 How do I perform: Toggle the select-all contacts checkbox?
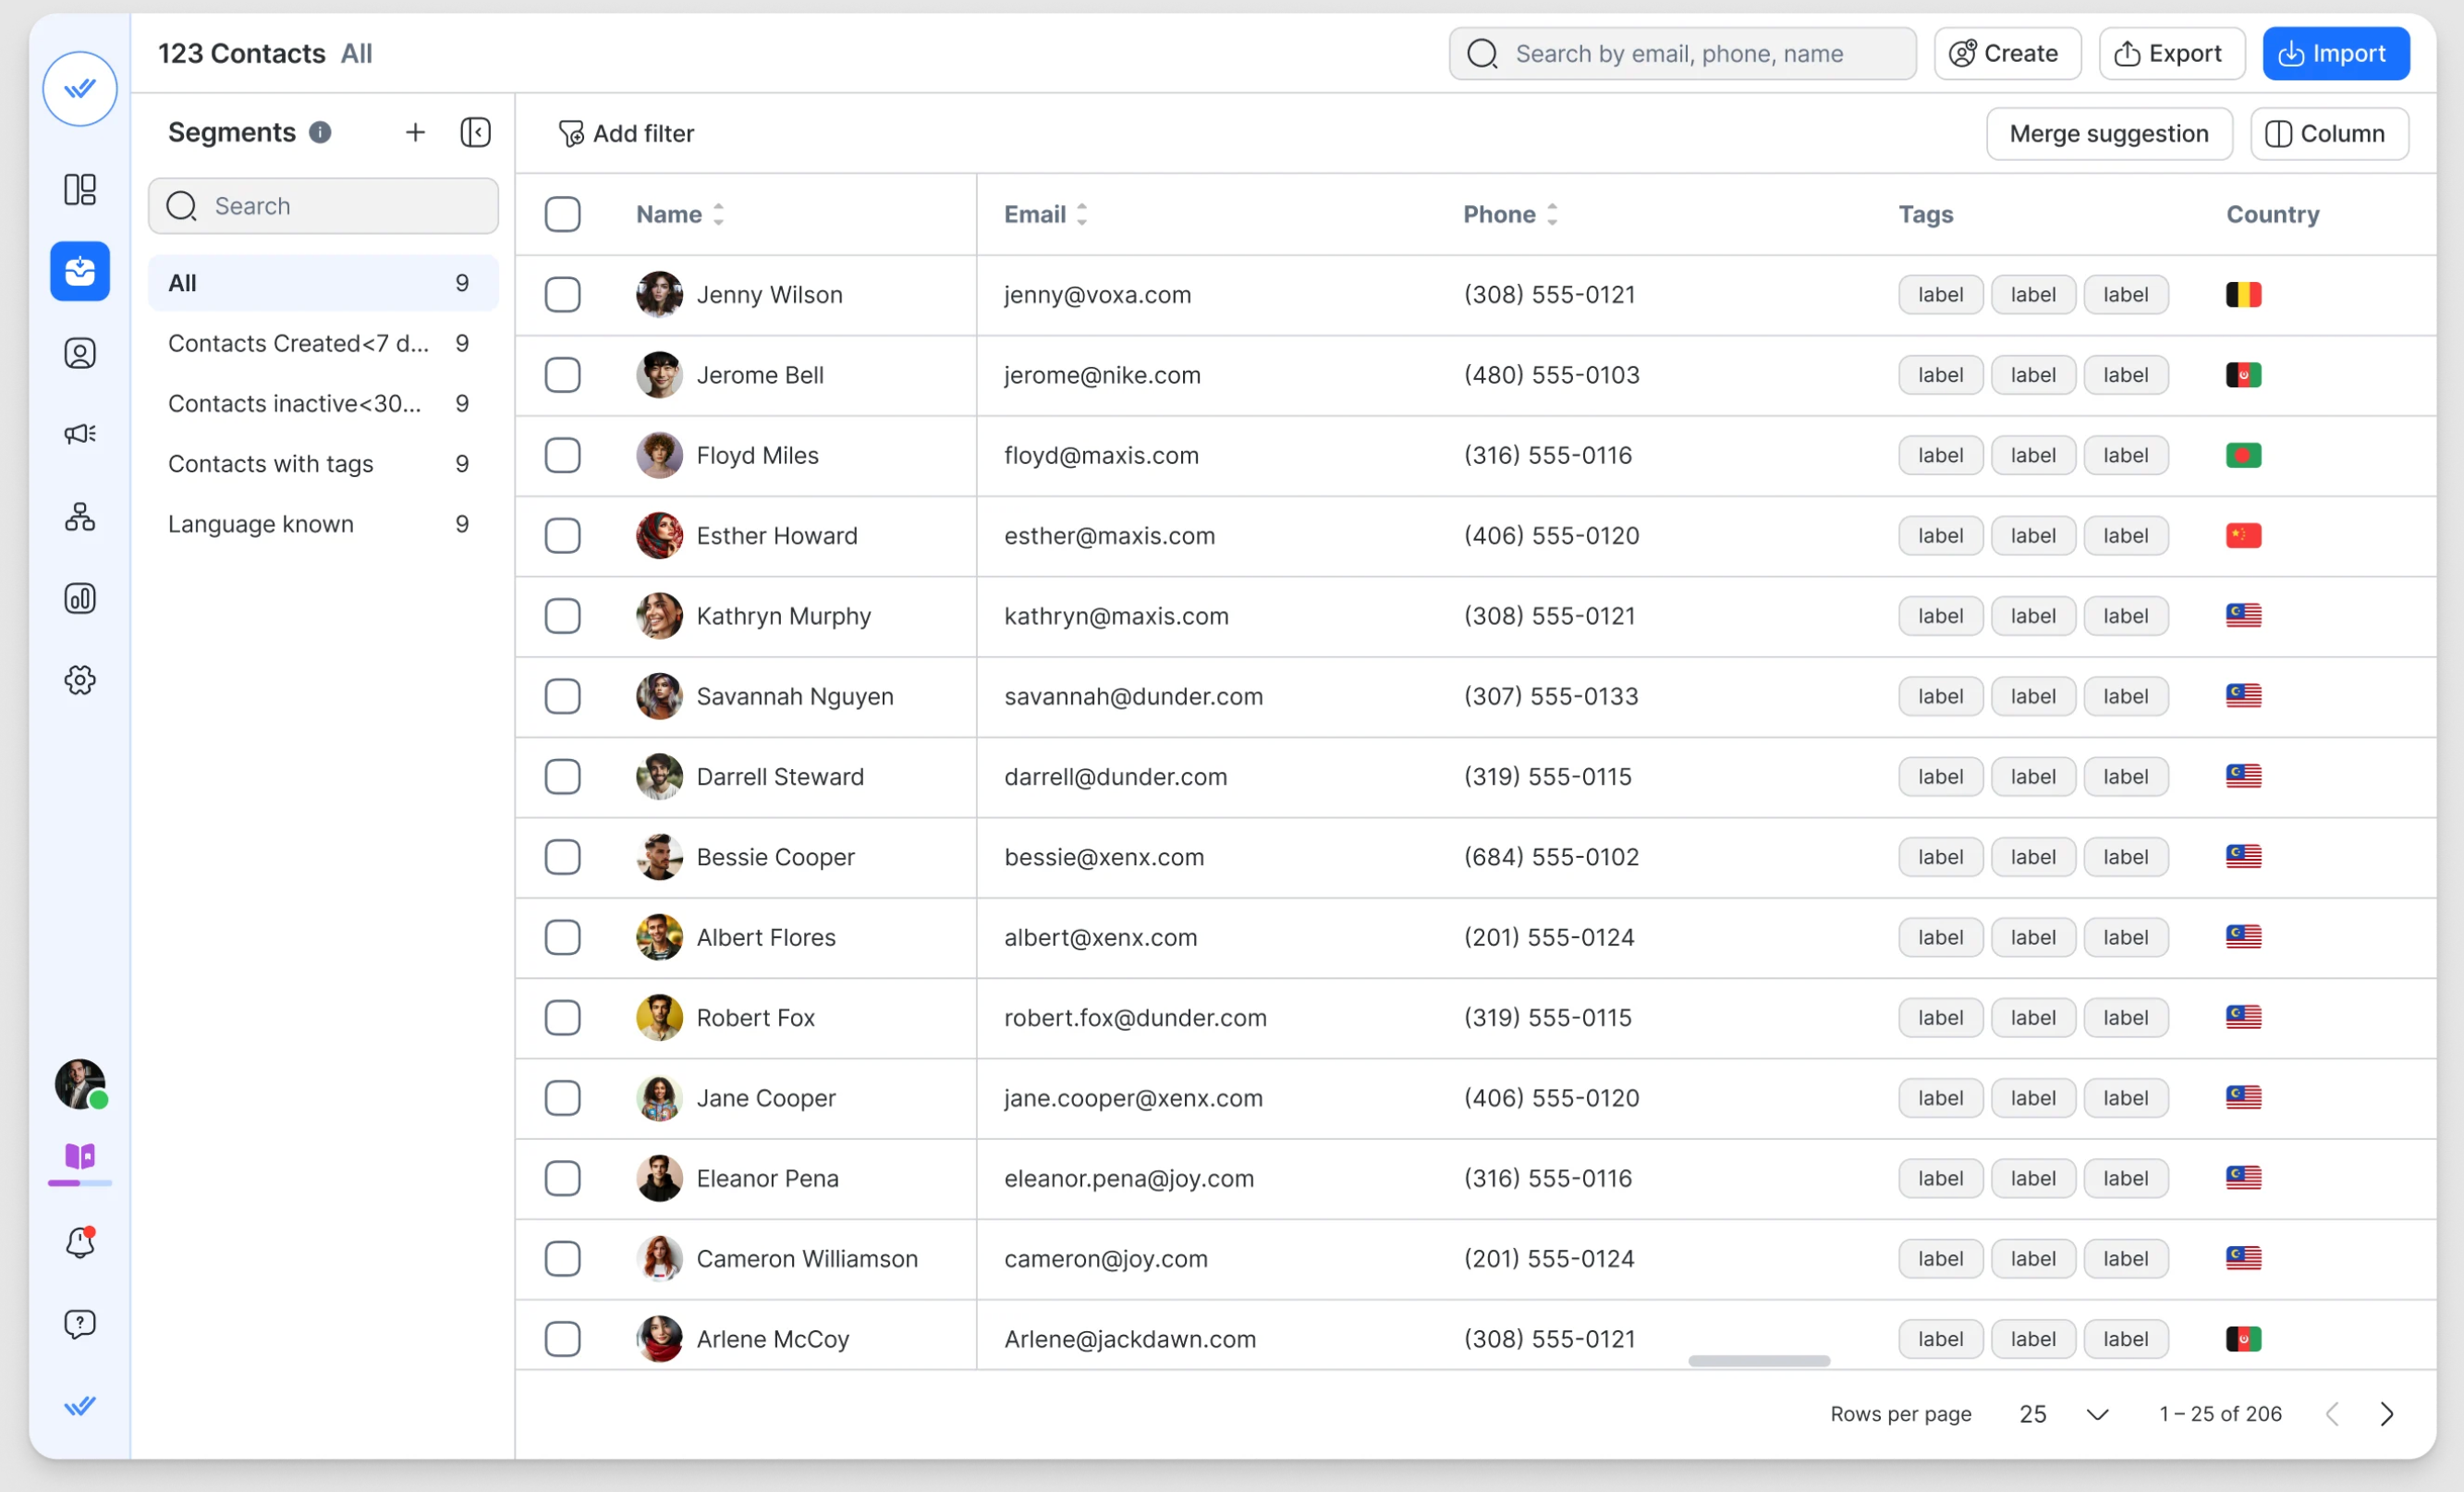click(x=563, y=214)
